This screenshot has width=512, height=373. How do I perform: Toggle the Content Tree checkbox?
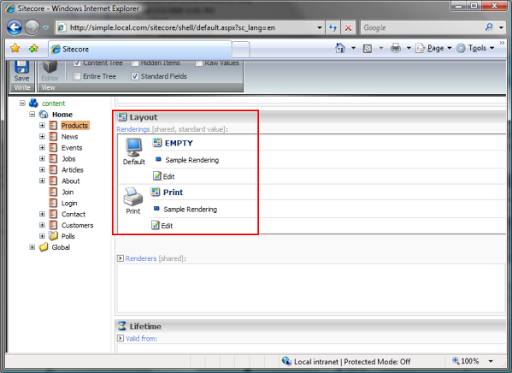click(x=77, y=63)
